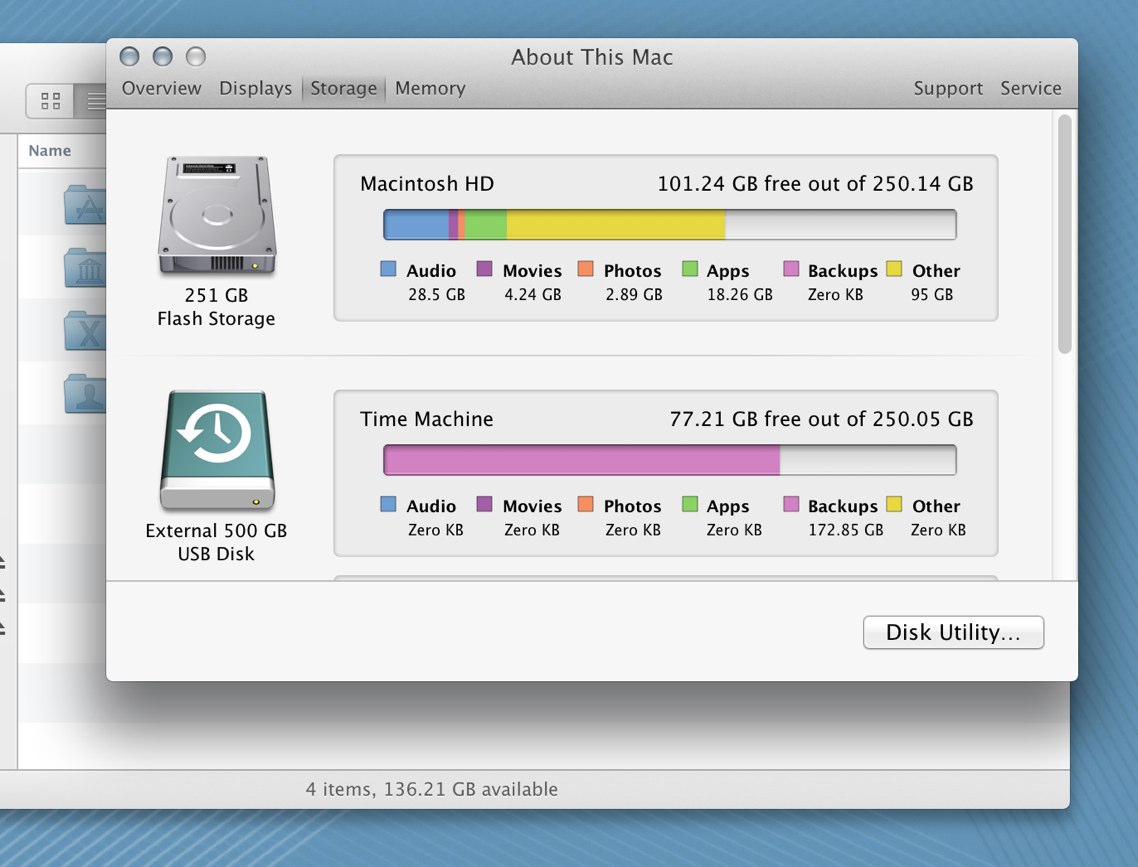The height and width of the screenshot is (867, 1138).
Task: Select the Storage tab
Action: tap(344, 89)
